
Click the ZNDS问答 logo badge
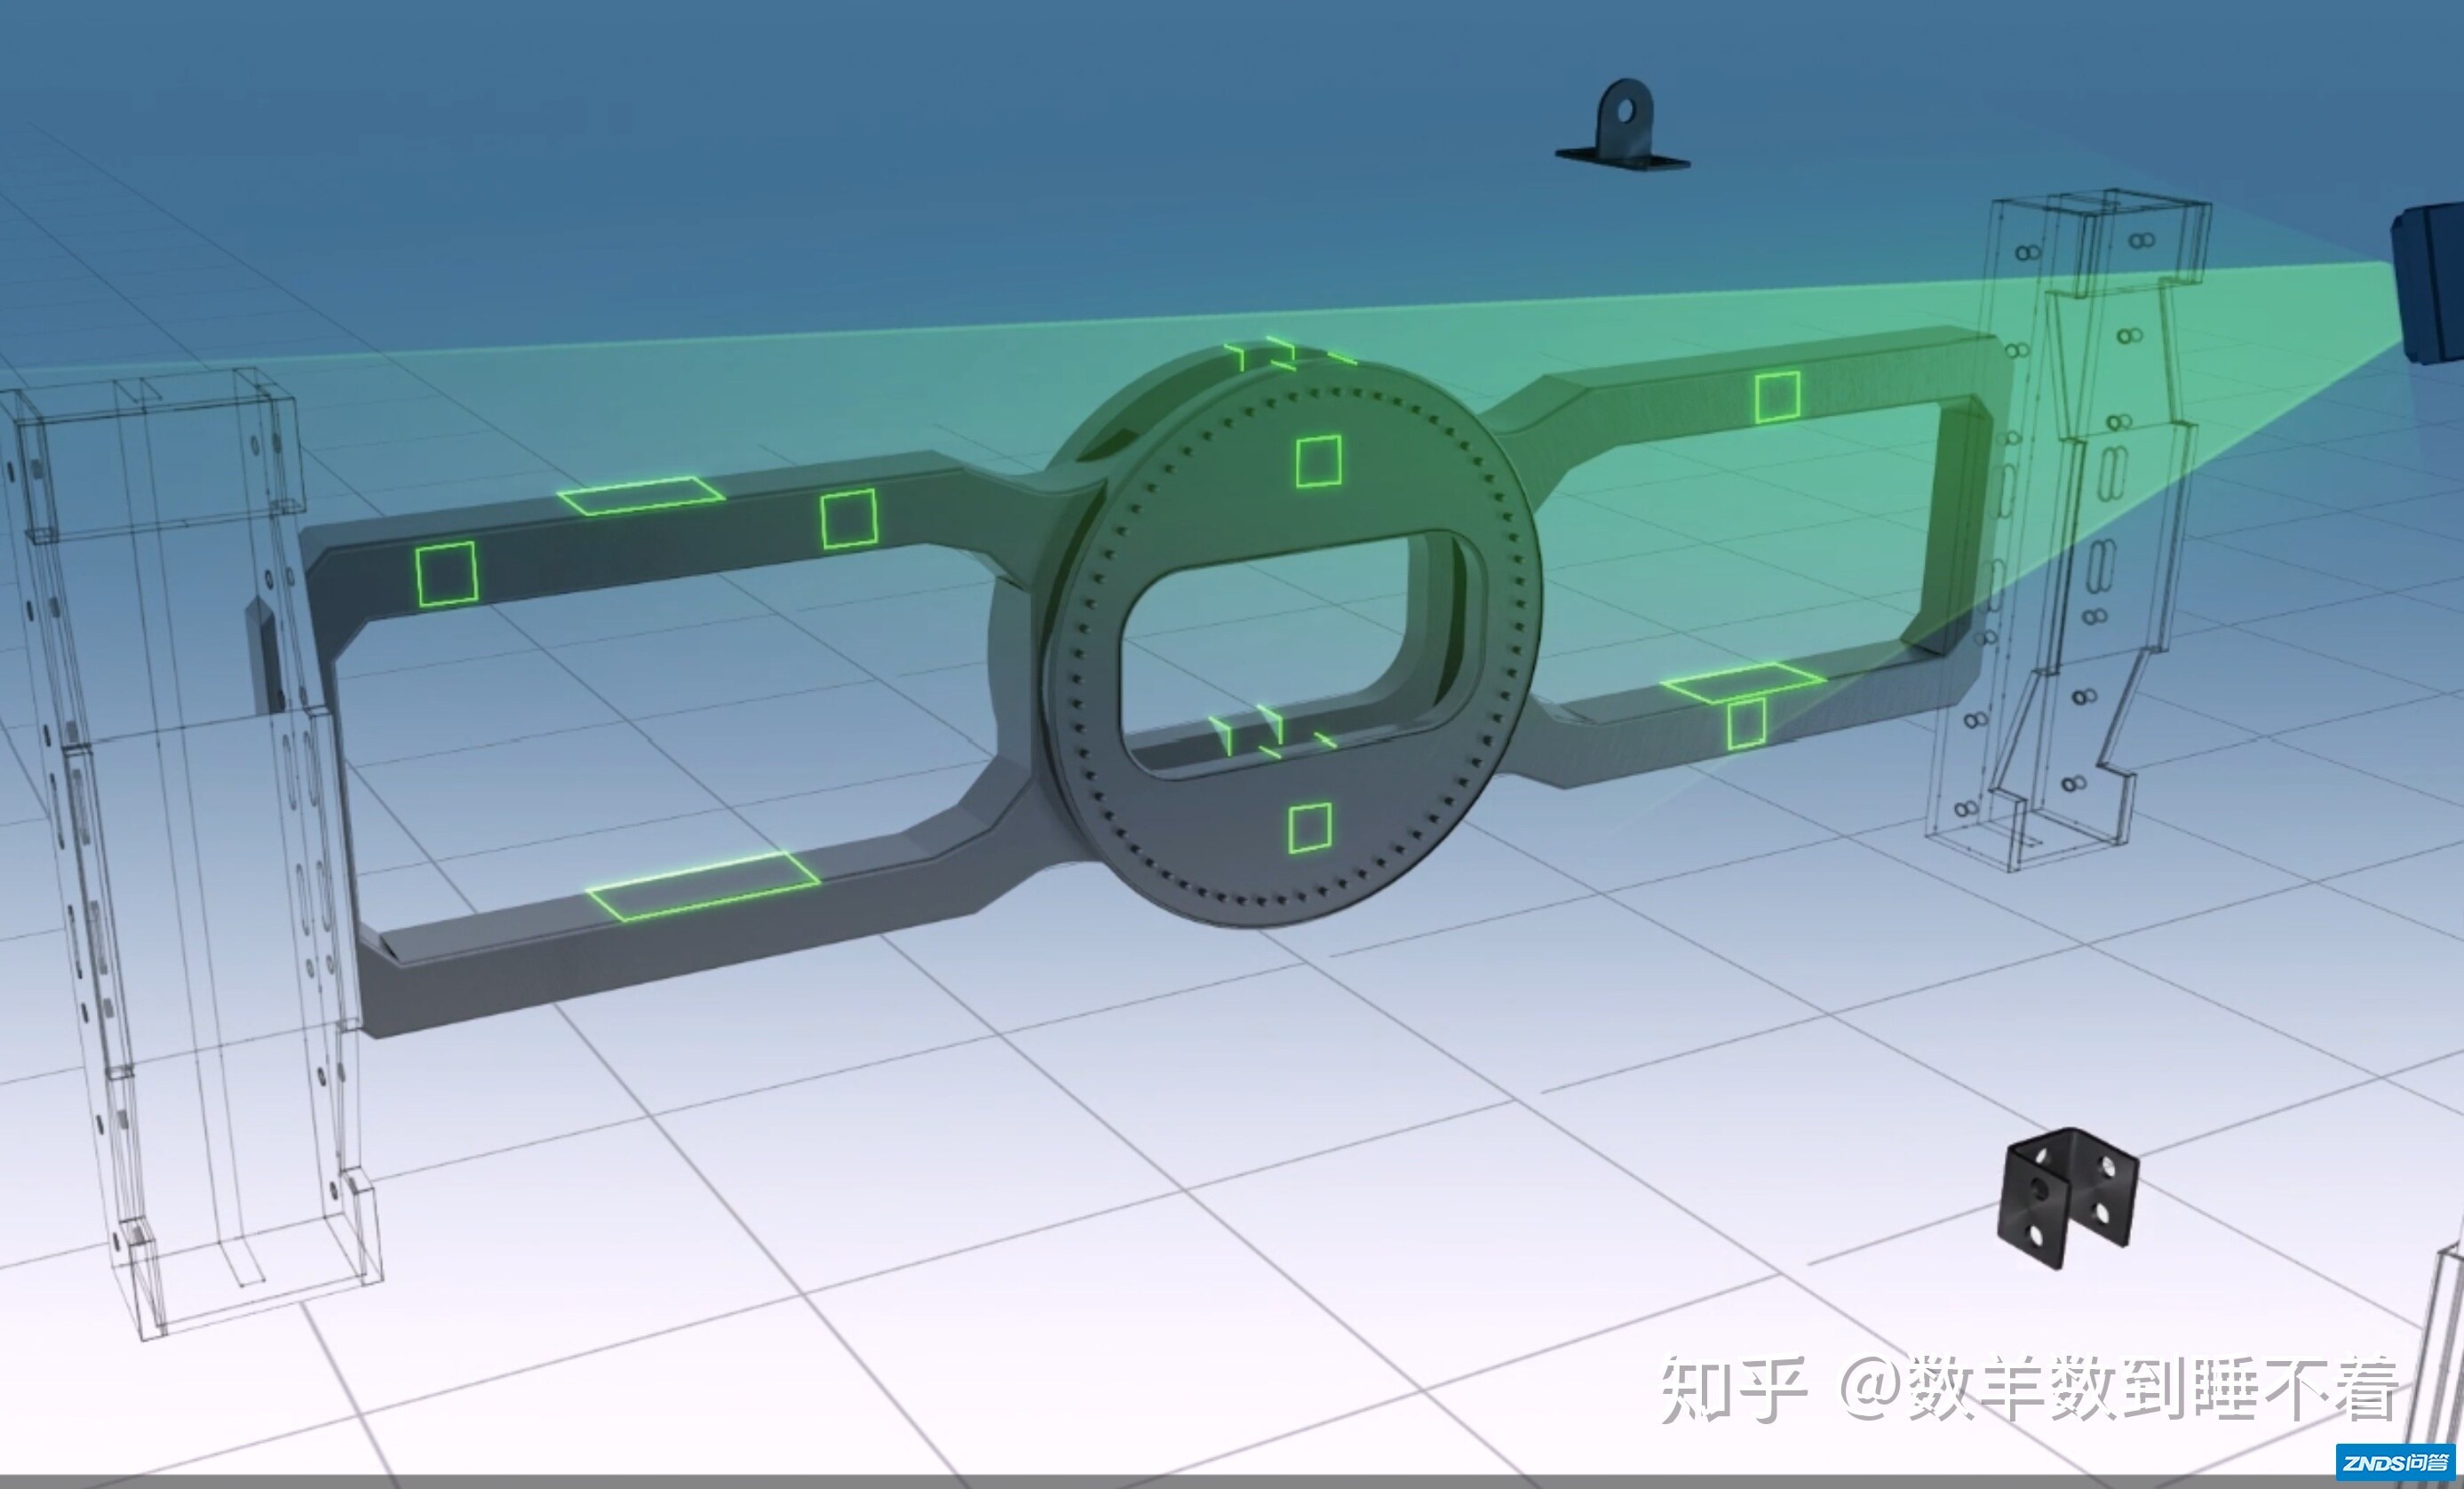click(2394, 1462)
